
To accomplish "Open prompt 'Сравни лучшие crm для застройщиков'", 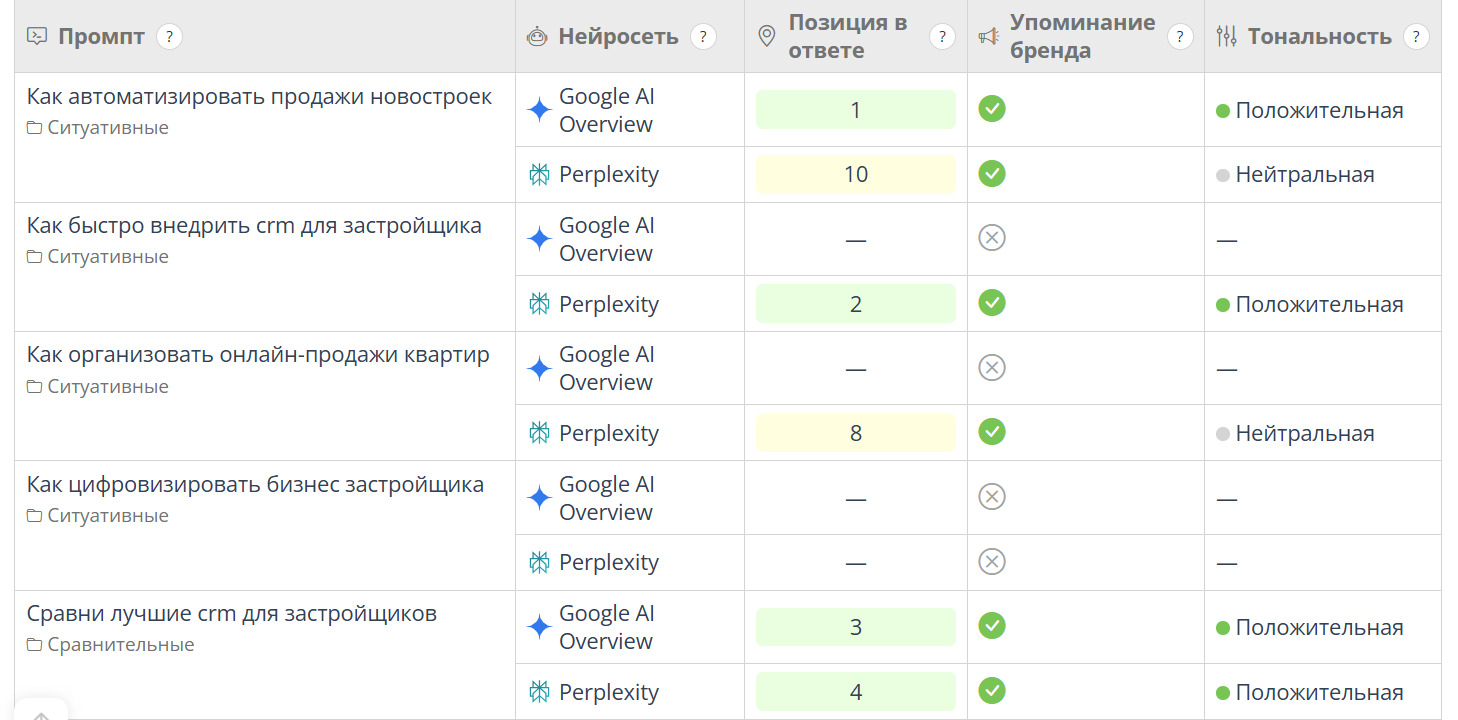I will click(232, 614).
